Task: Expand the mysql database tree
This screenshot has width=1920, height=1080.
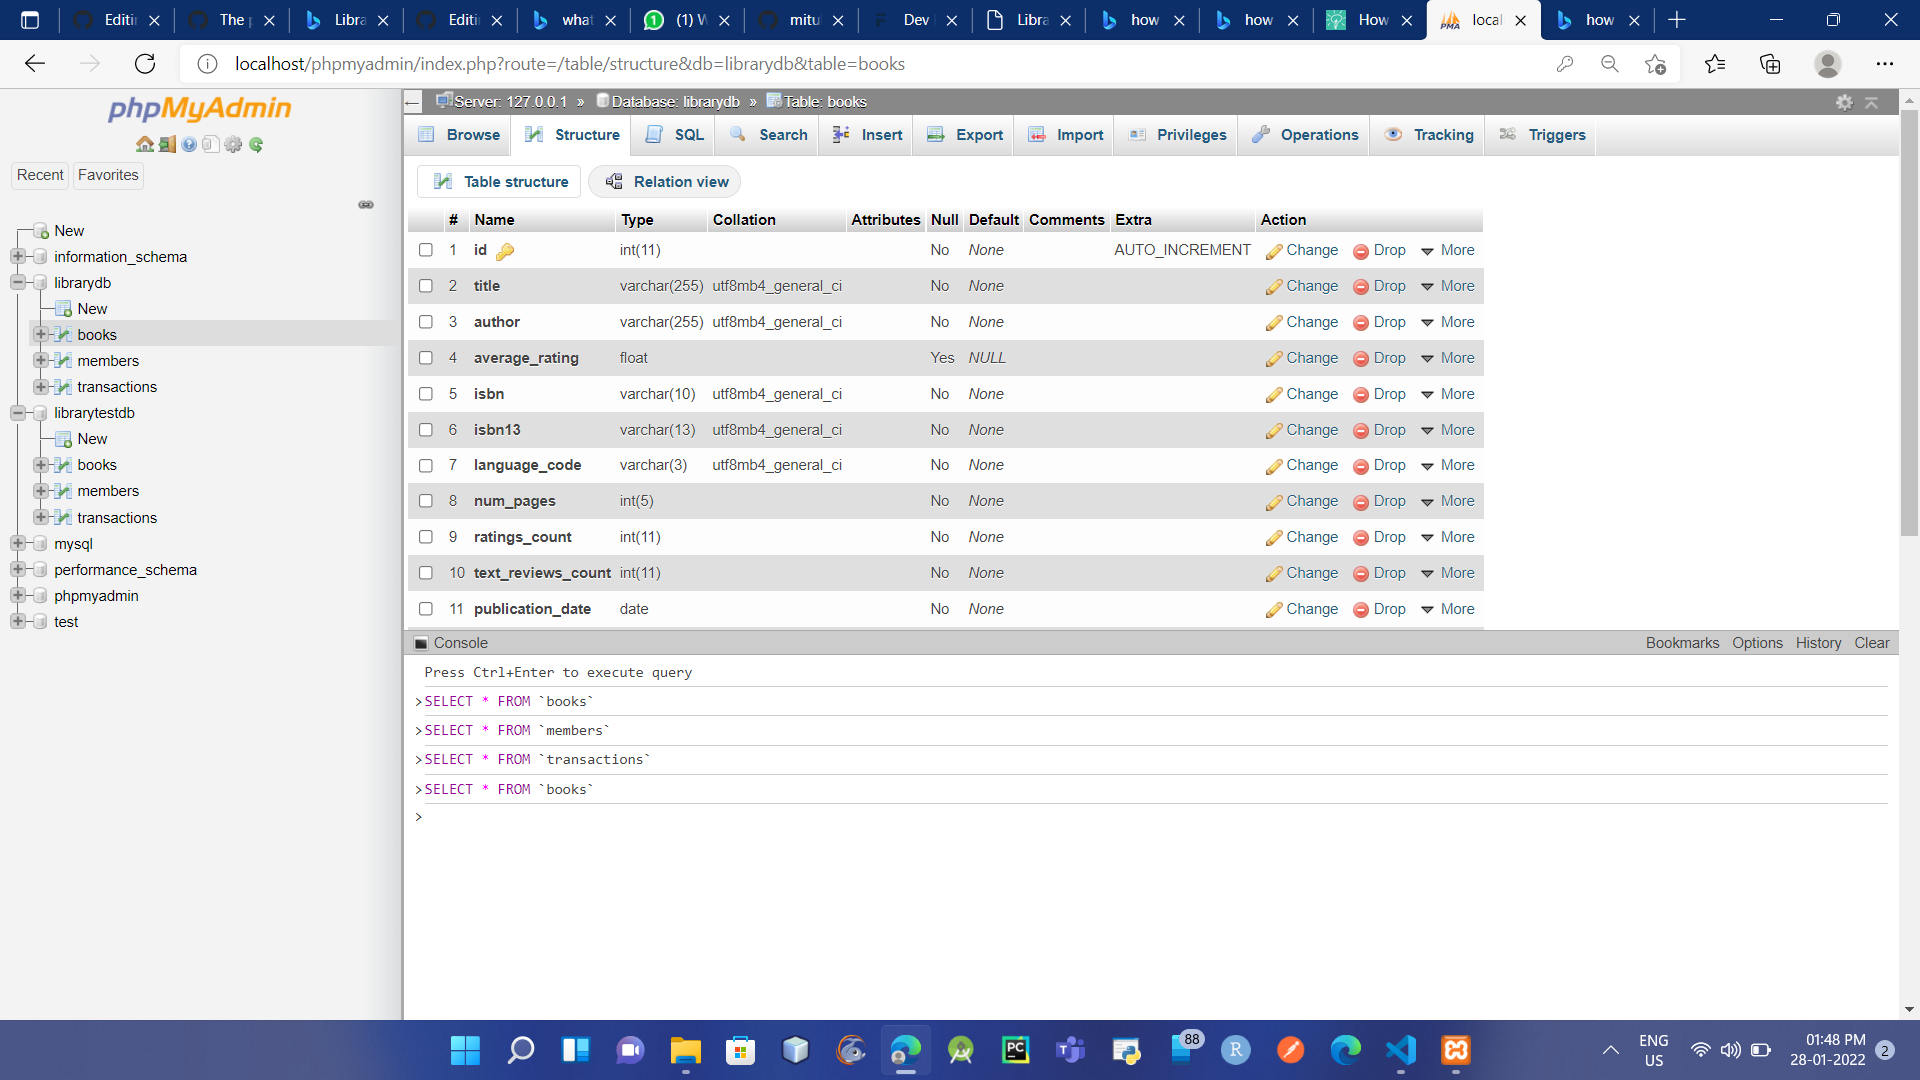Action: pos(17,544)
